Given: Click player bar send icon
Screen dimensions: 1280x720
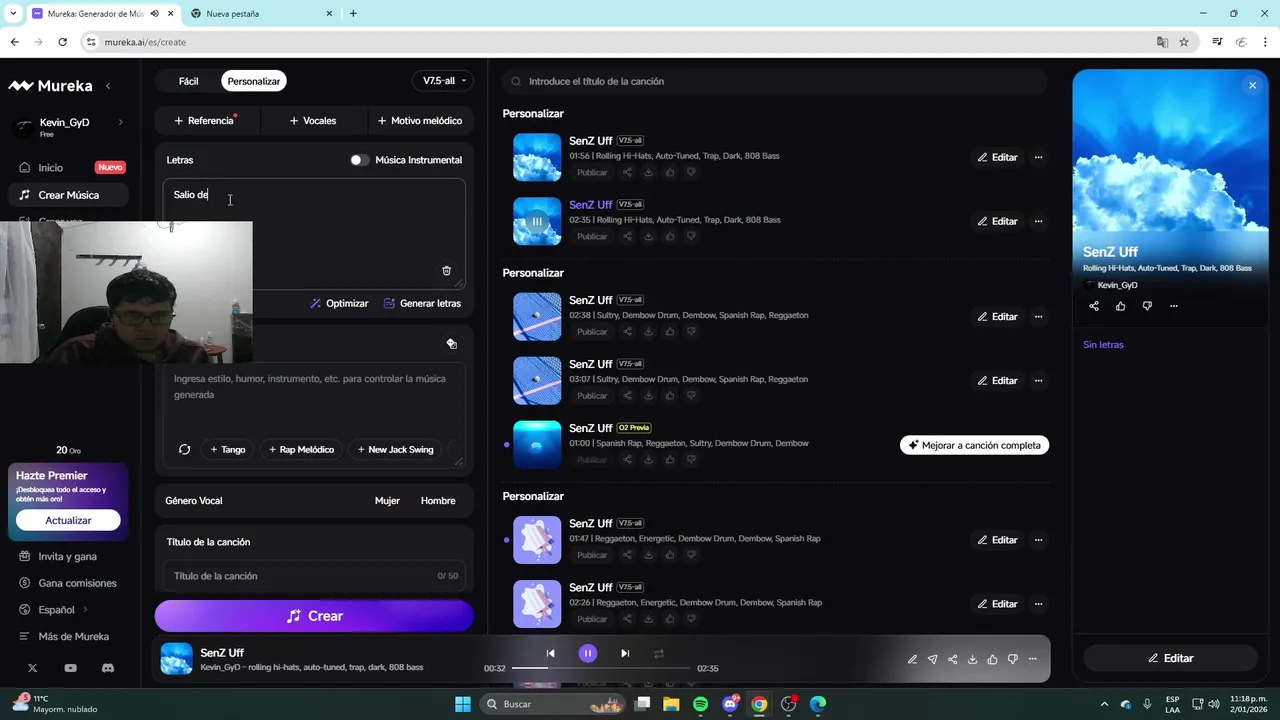Looking at the screenshot, I should click(x=932, y=659).
